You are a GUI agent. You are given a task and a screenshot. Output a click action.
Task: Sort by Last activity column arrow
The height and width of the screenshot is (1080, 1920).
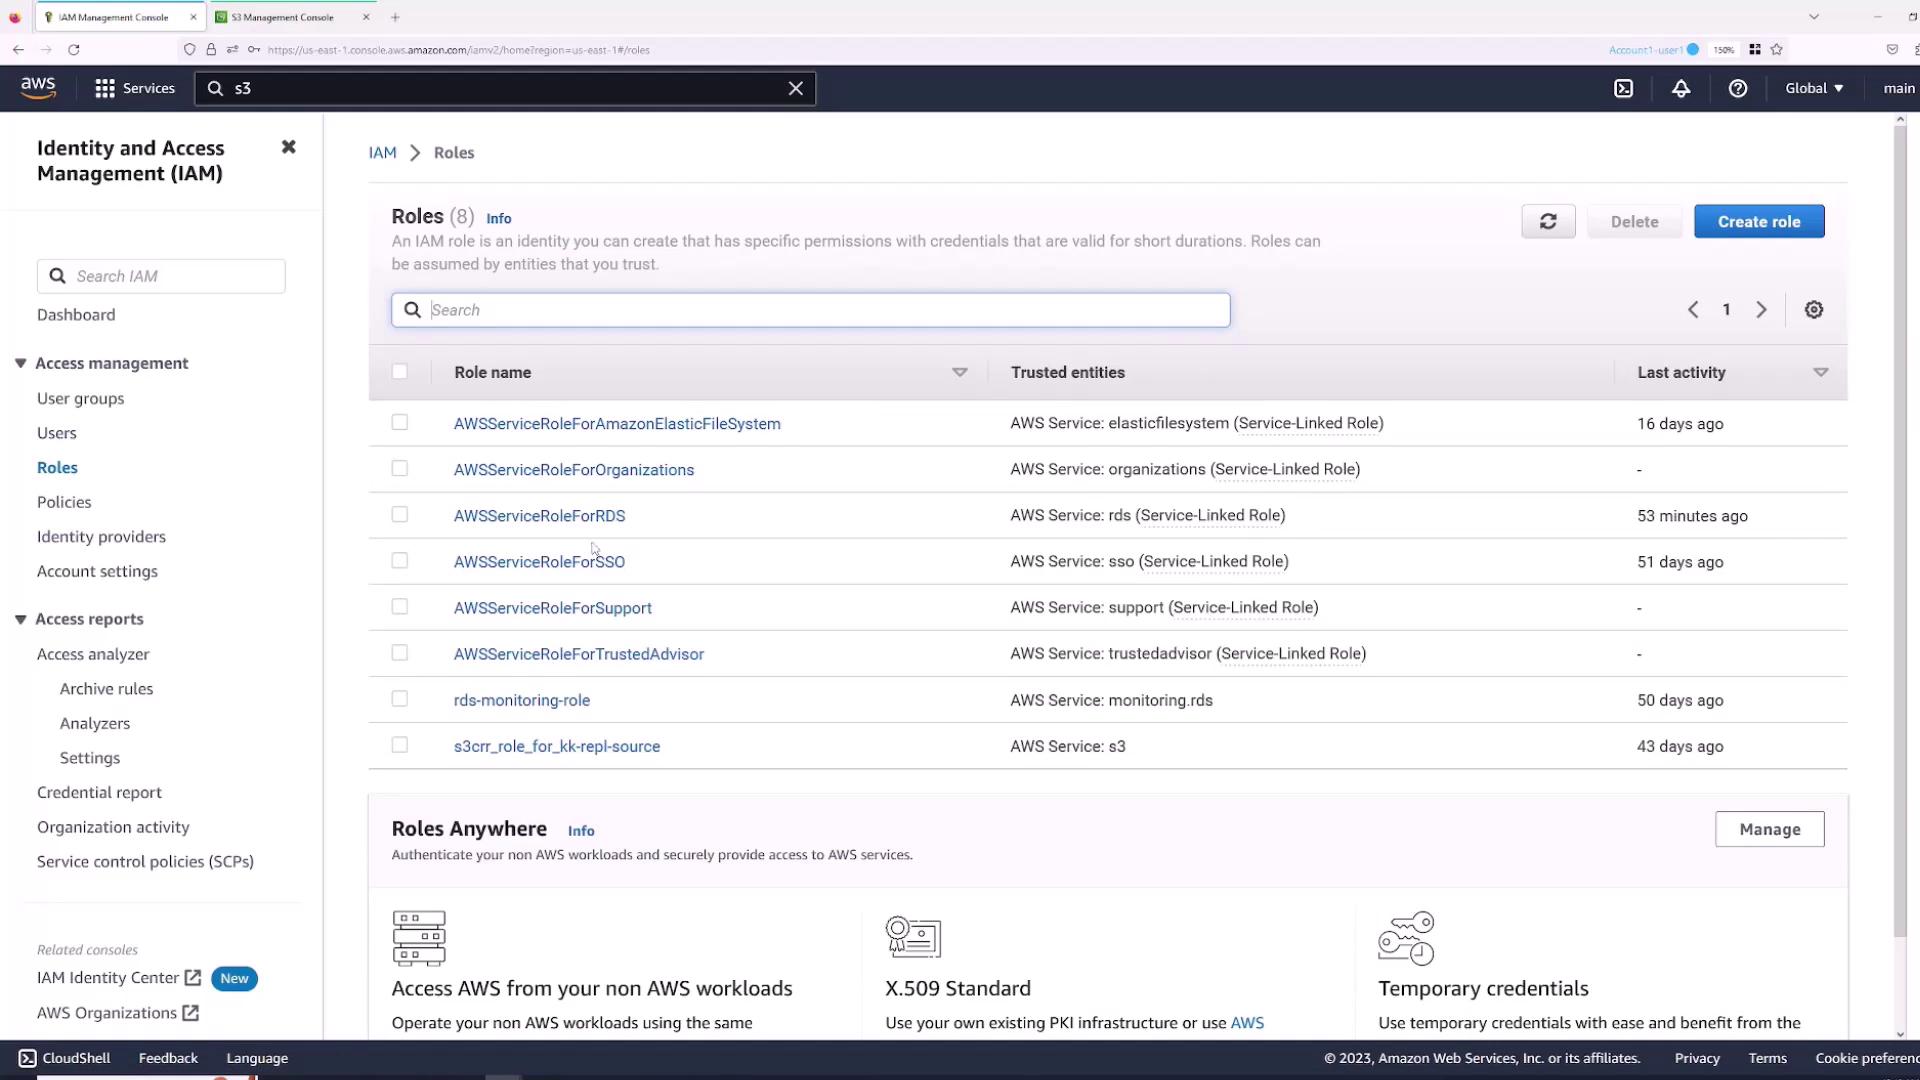click(1820, 372)
